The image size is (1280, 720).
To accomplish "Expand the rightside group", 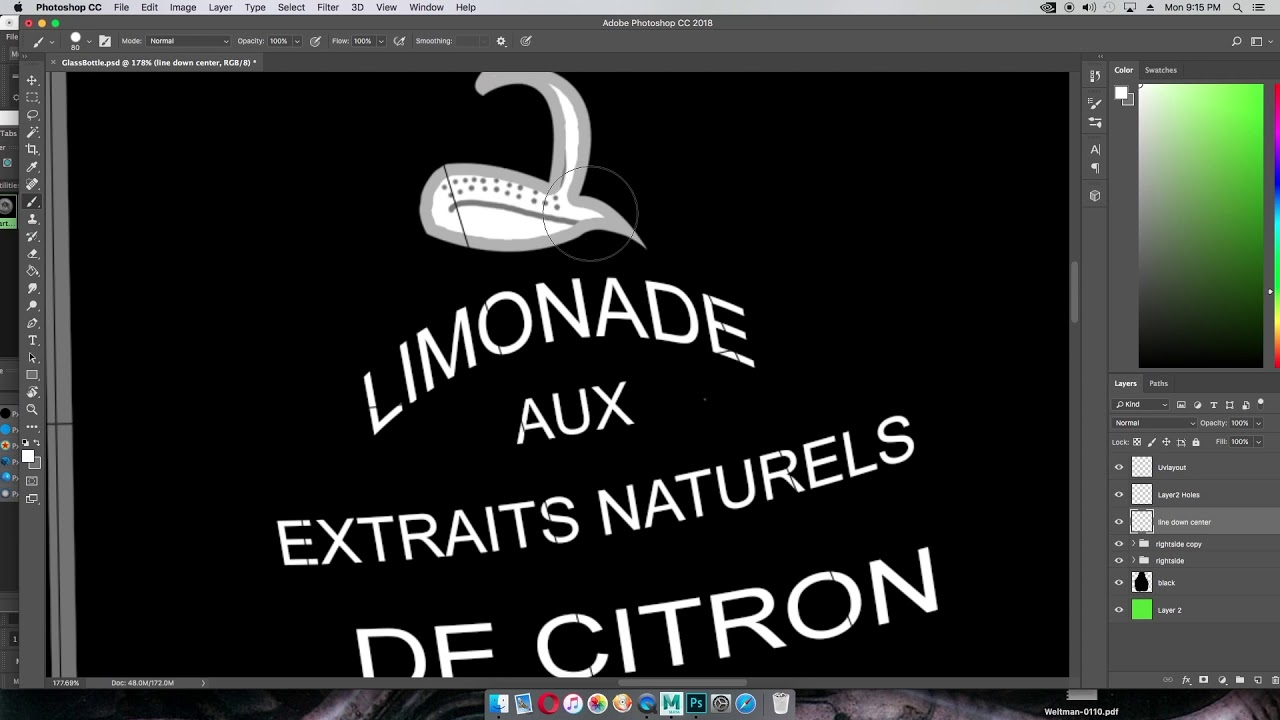I will tap(1133, 561).
